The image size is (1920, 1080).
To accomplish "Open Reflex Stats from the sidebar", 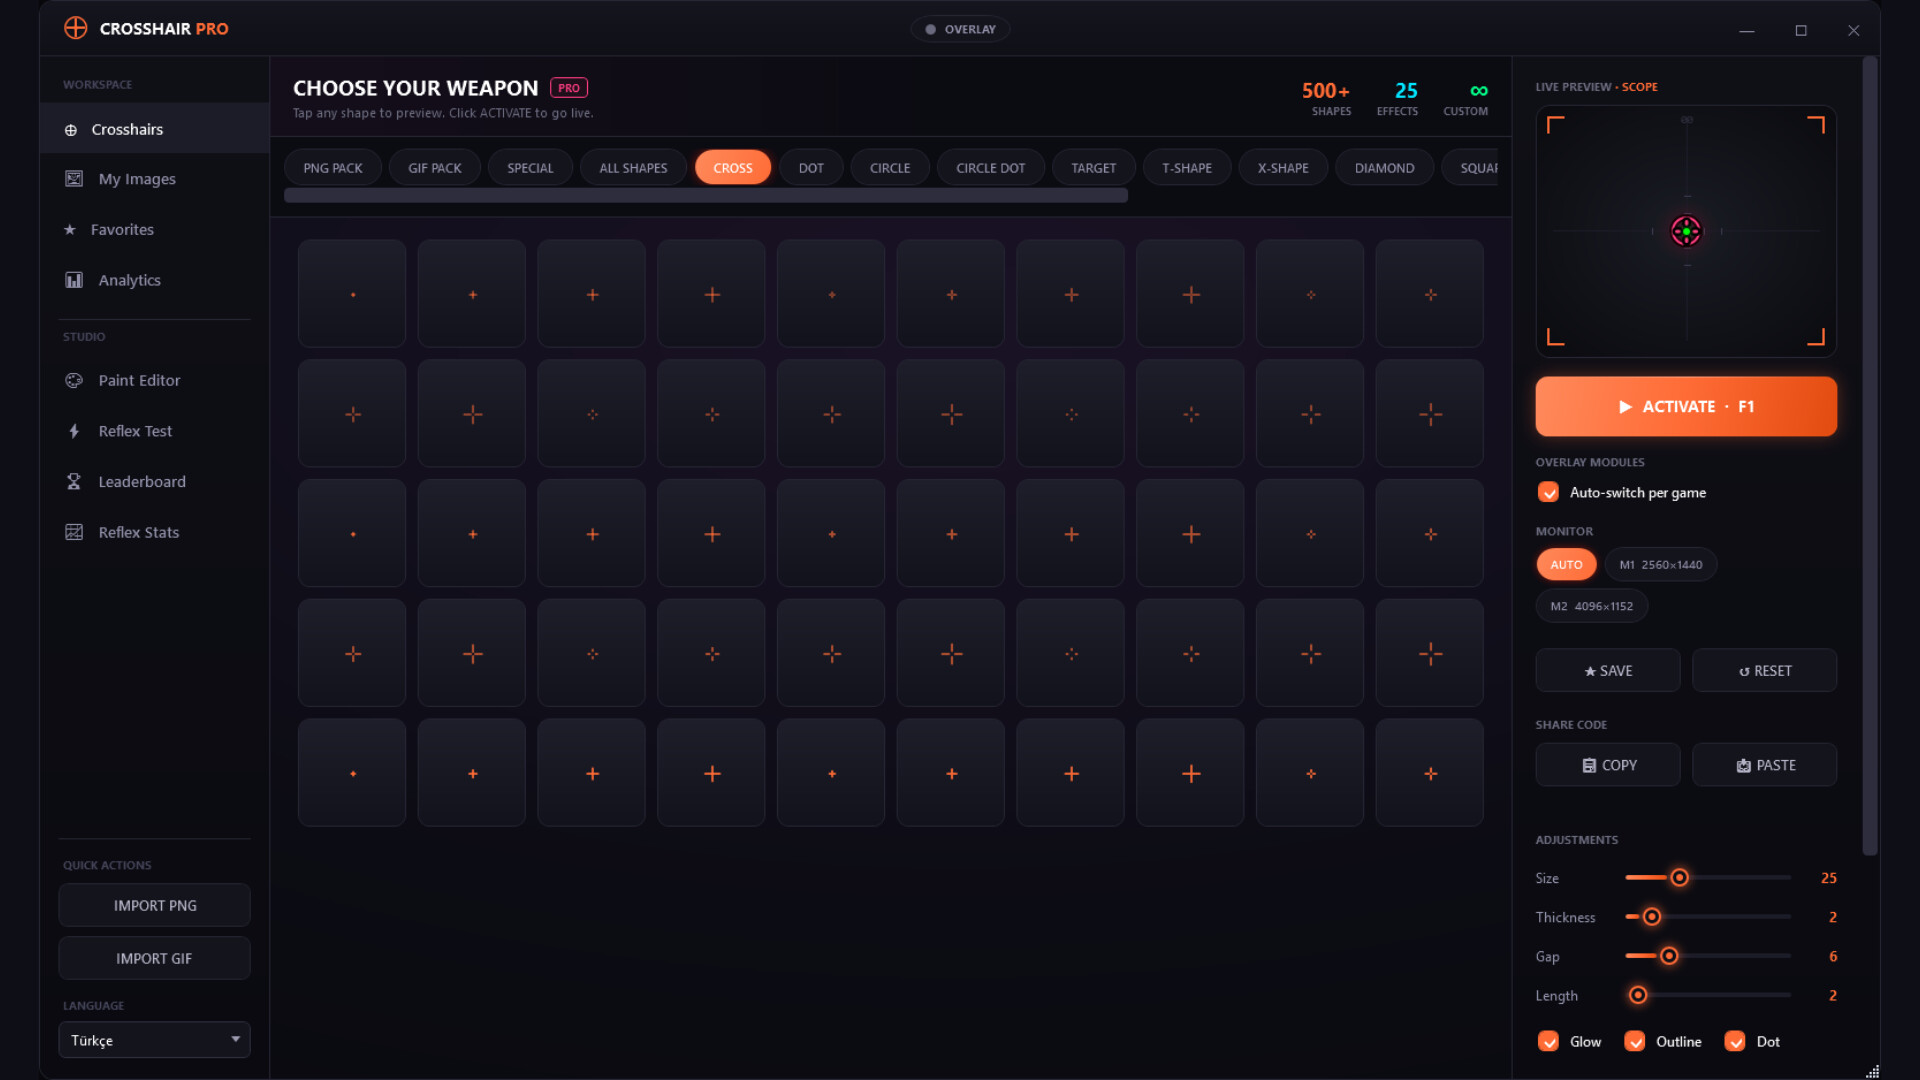I will click(x=154, y=532).
